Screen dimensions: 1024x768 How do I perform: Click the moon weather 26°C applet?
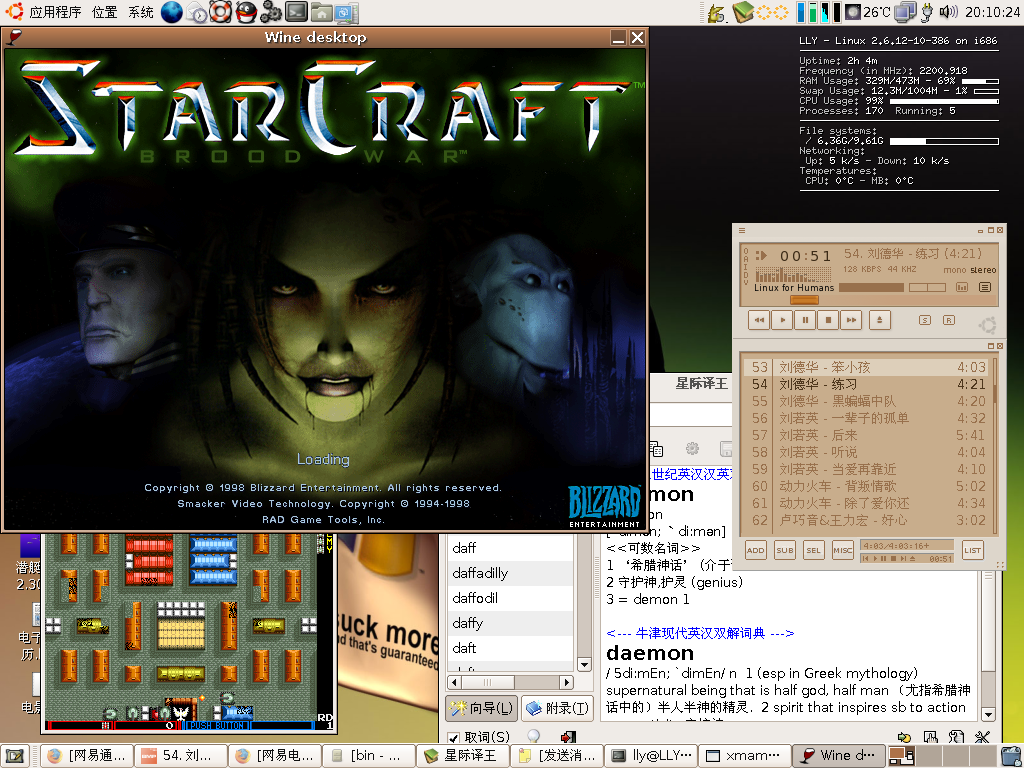click(867, 12)
